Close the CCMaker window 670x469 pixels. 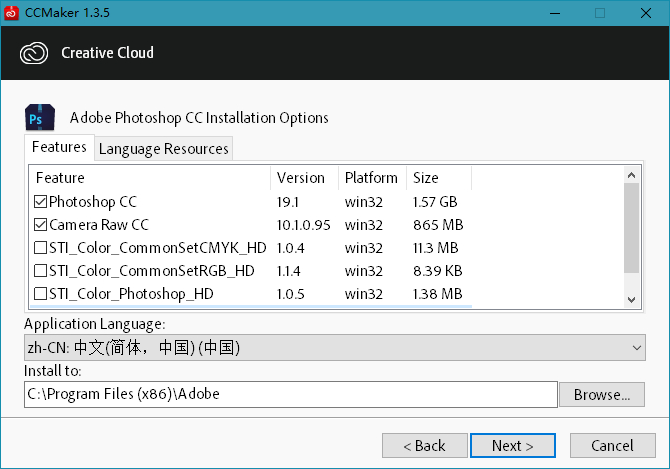click(646, 13)
